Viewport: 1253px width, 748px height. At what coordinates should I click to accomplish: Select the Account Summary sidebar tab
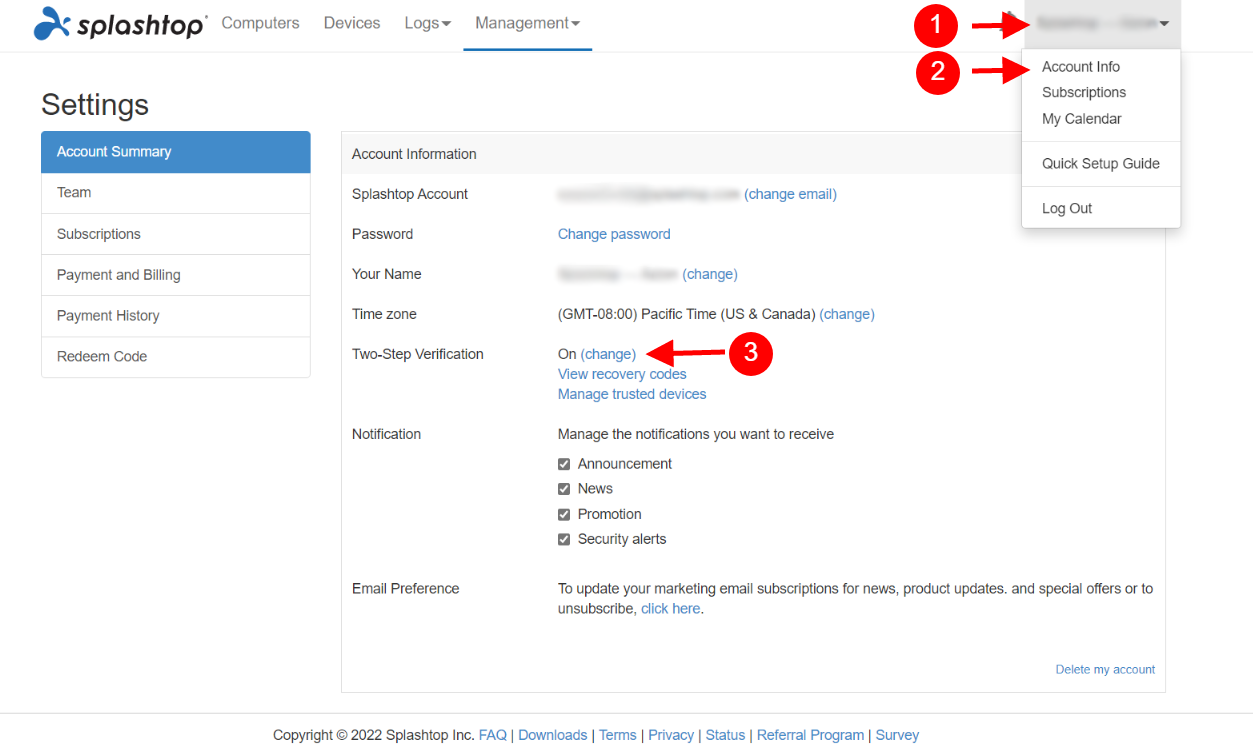tap(176, 152)
